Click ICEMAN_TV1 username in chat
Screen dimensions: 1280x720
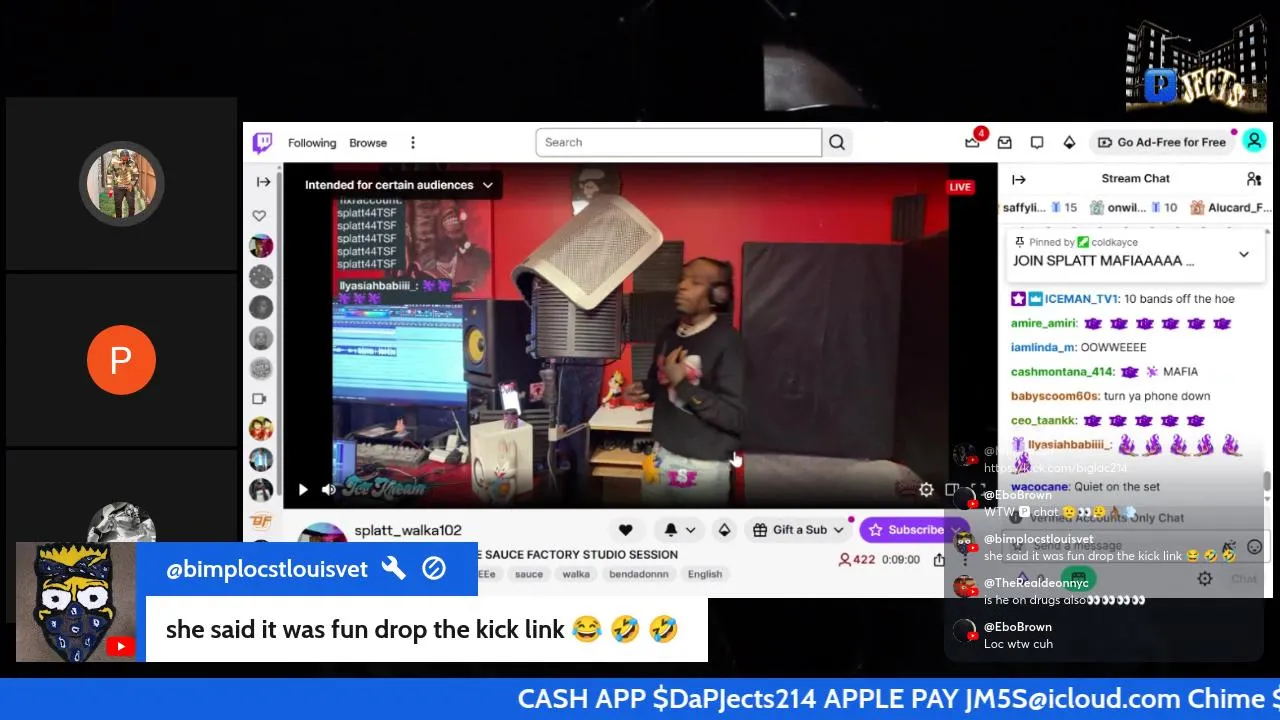tap(1081, 299)
